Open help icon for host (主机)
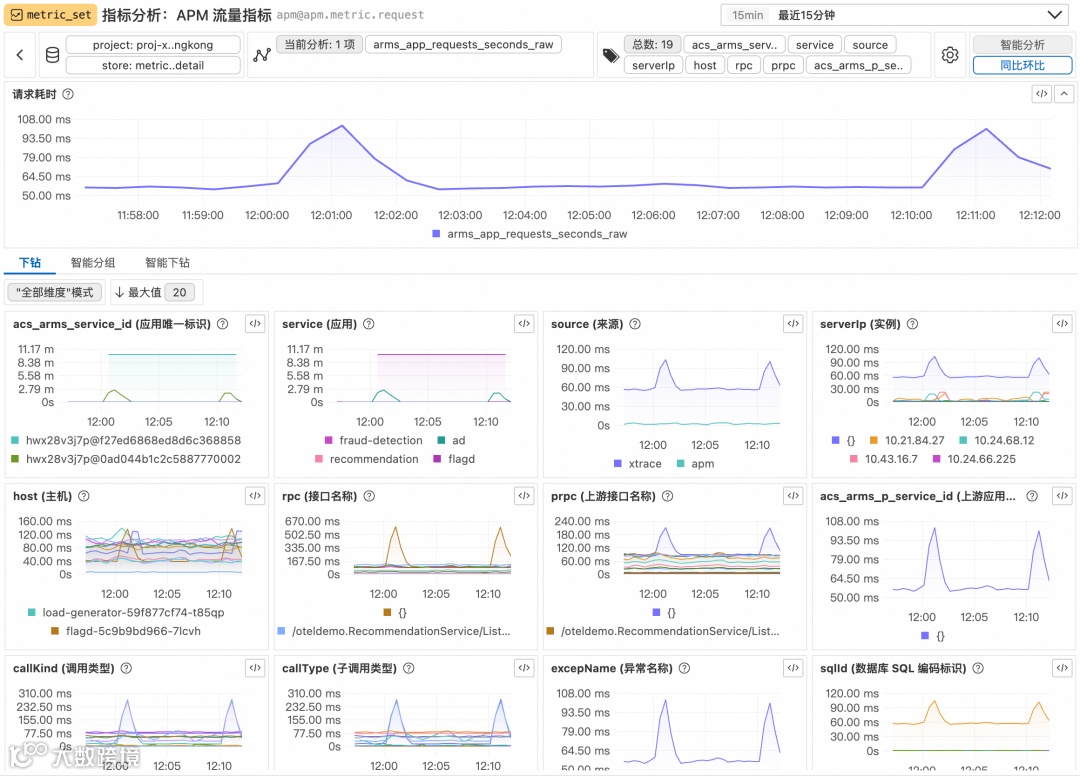 pyautogui.click(x=83, y=496)
